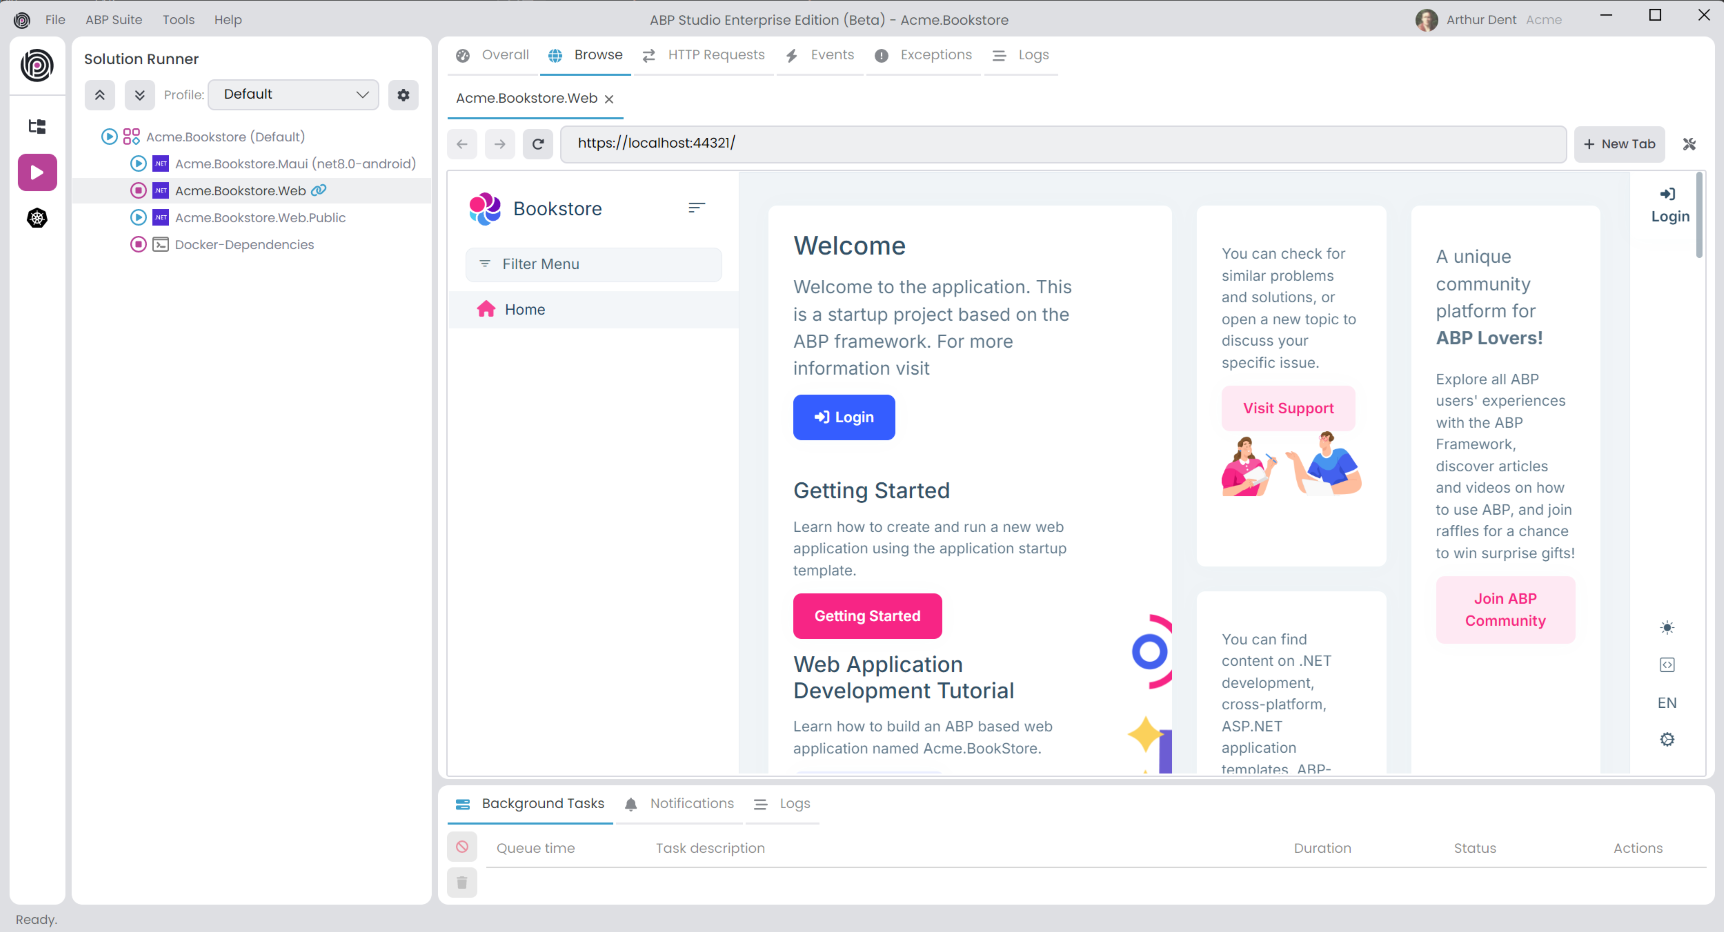
Task: Select Home in the Bookstore menu
Action: point(593,310)
